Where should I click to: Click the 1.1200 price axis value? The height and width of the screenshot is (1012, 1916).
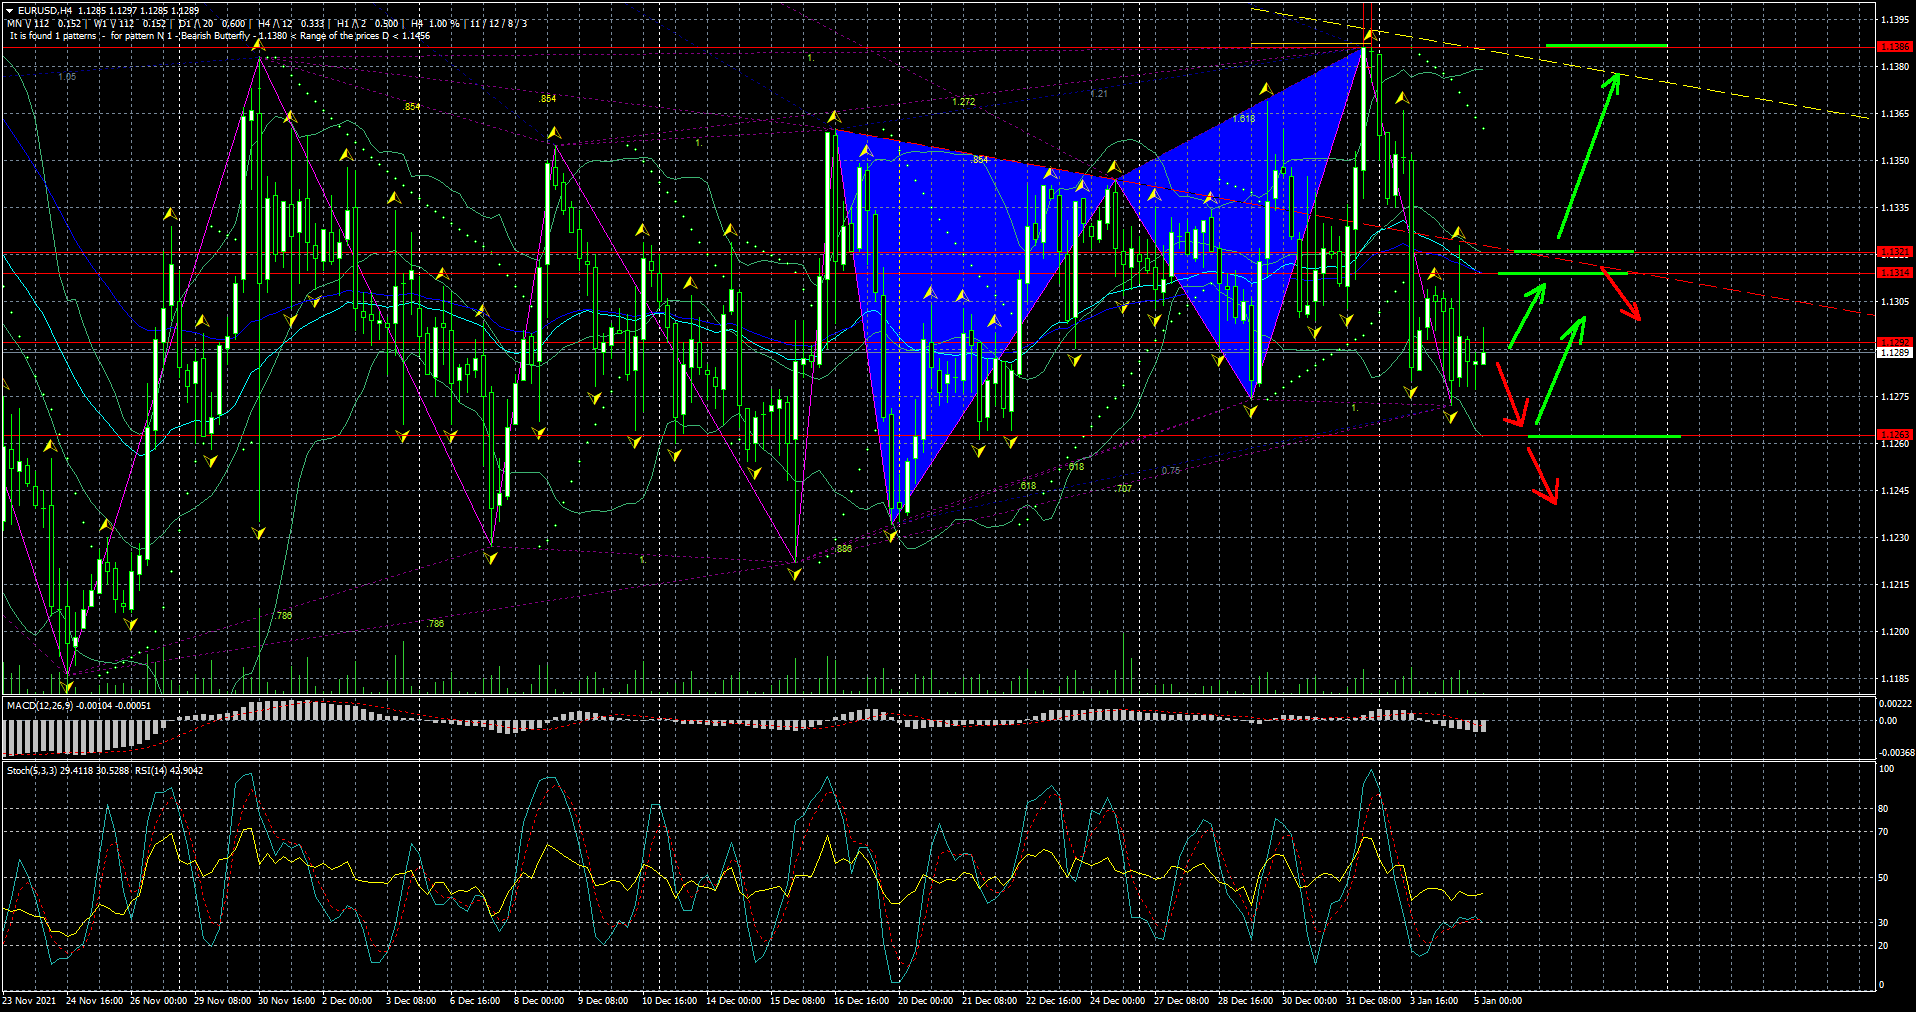click(1895, 632)
